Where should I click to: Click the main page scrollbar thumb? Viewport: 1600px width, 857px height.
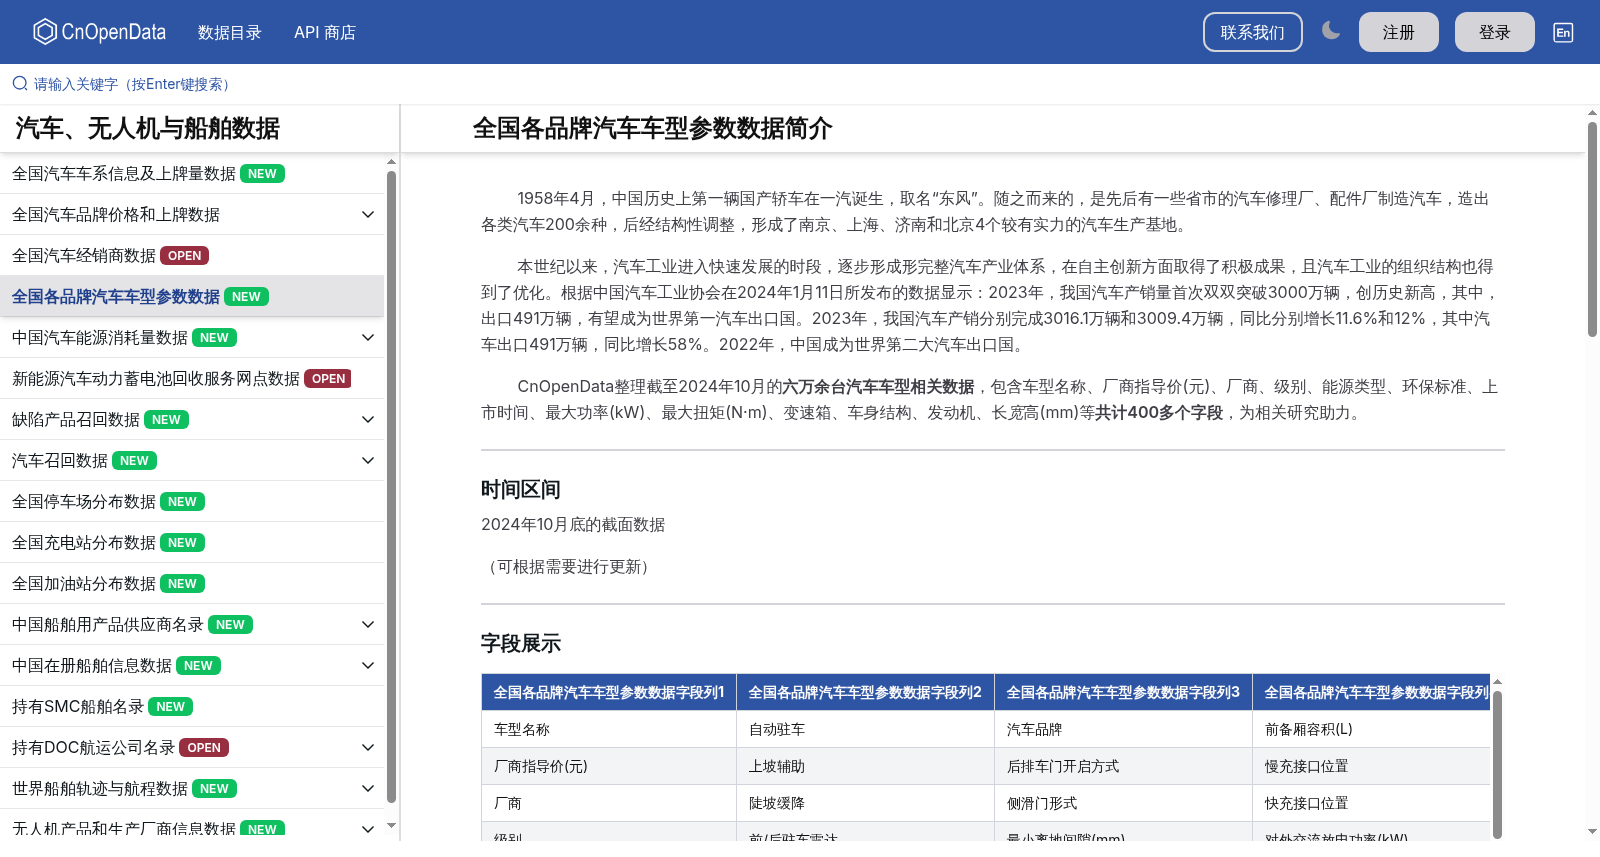[x=1592, y=229]
